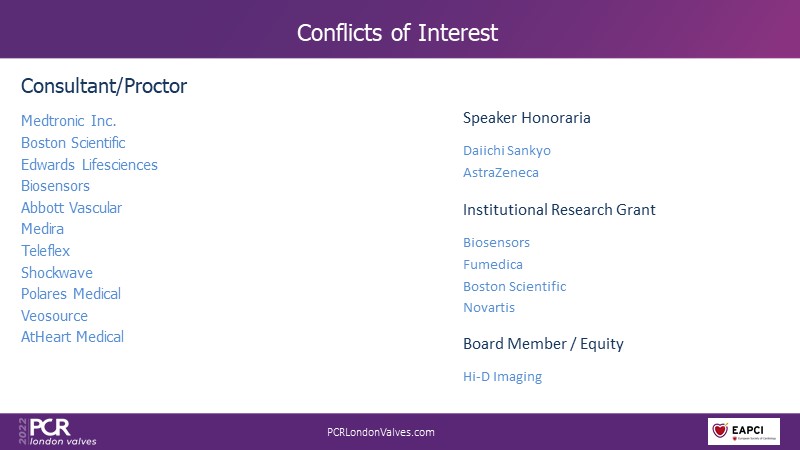Viewport: 800px width, 450px height.
Task: Click Hi-D Imaging entry
Action: [x=503, y=377]
